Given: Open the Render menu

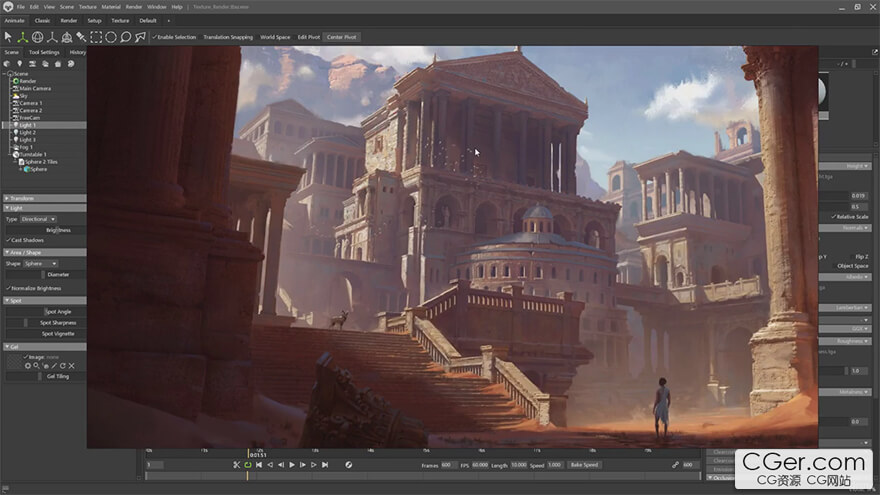Looking at the screenshot, I should click(134, 7).
